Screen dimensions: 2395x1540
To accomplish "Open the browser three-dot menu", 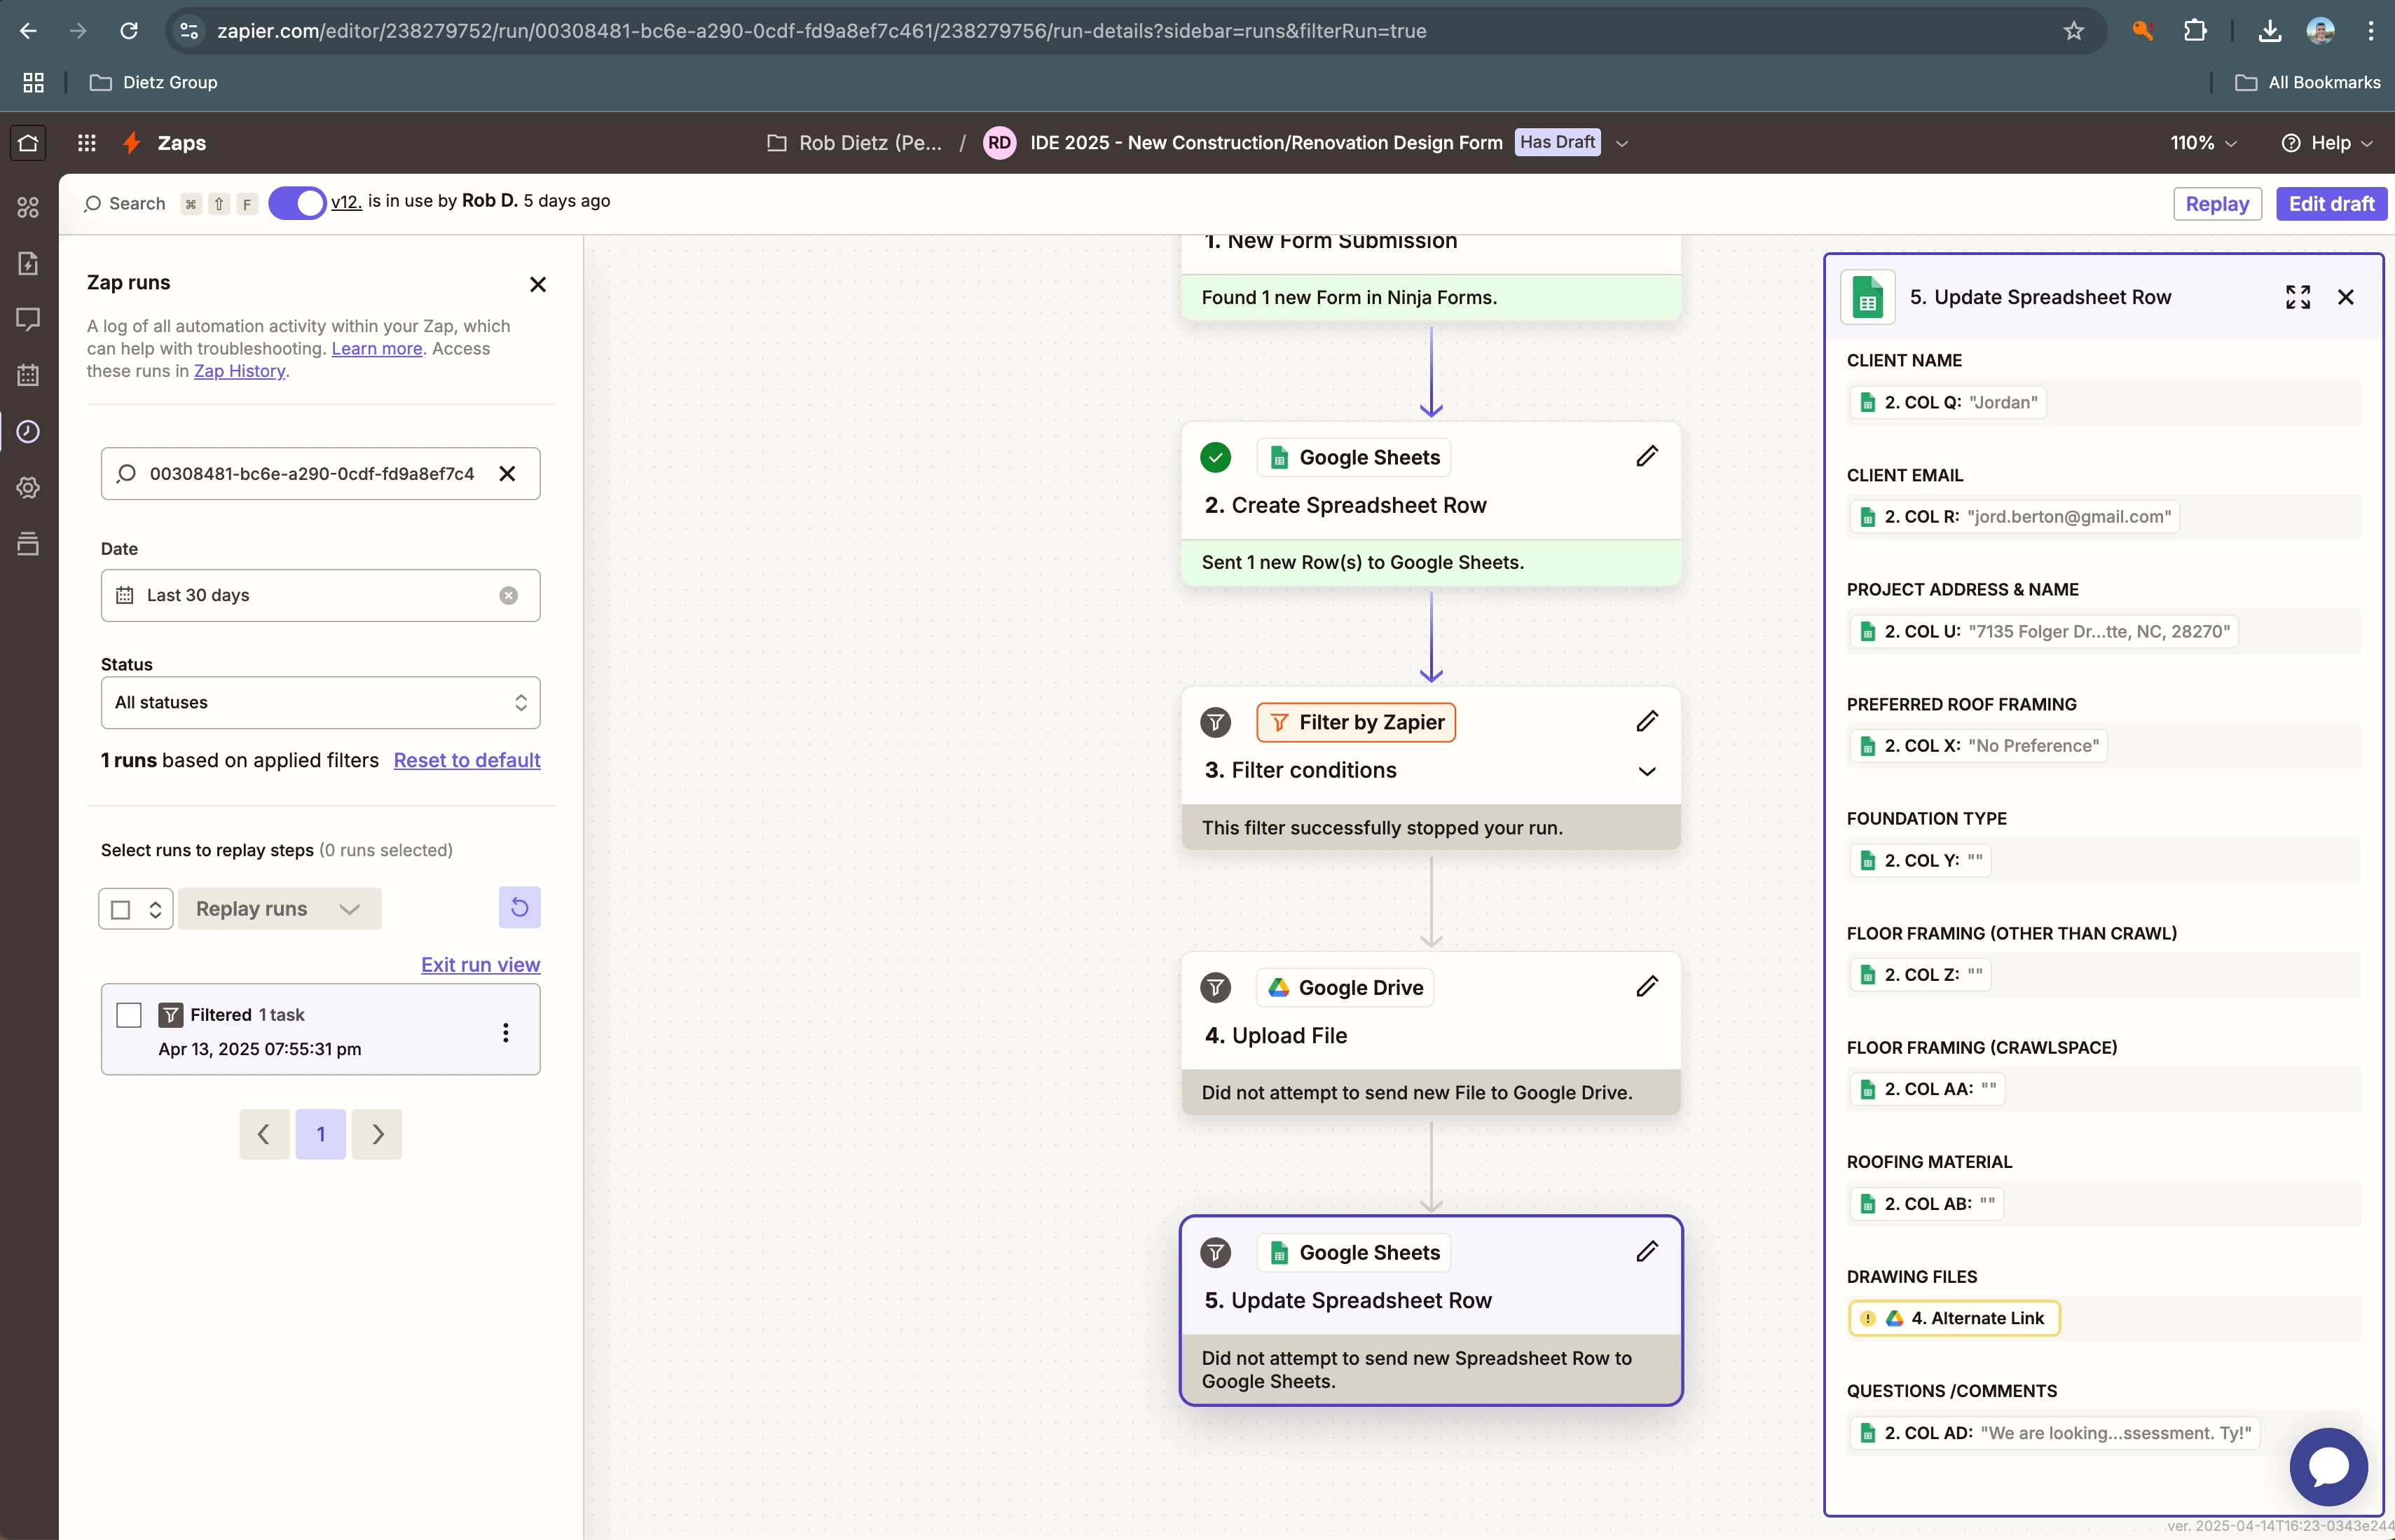I will click(2371, 31).
